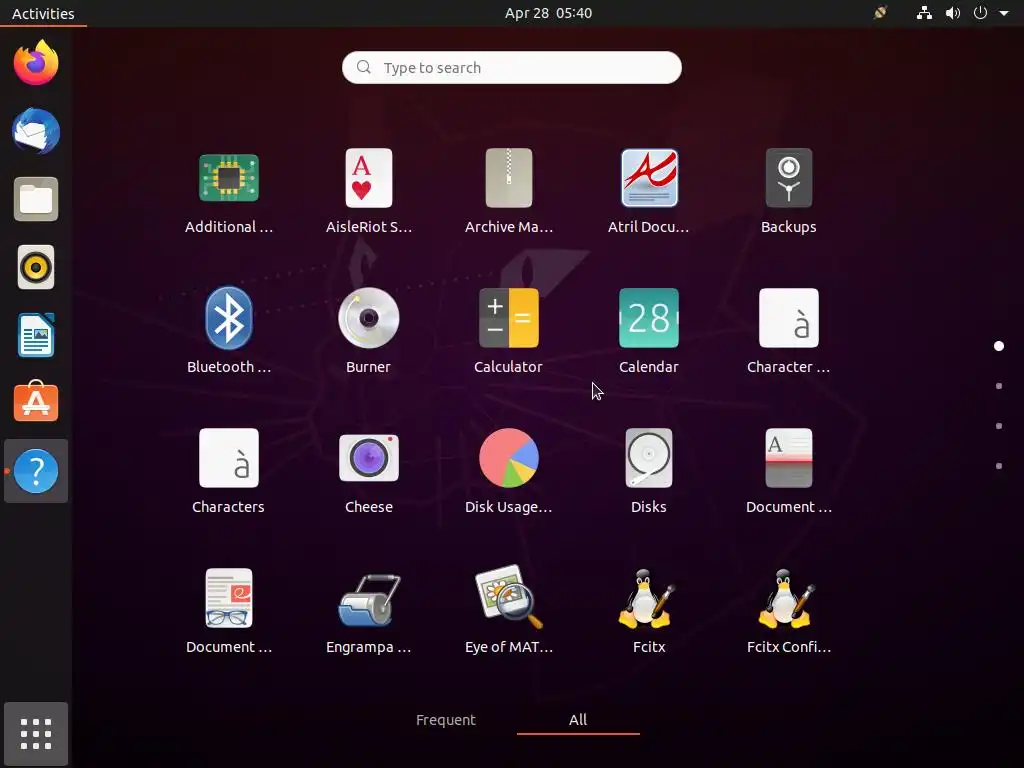Viewport: 1024px width, 768px height.
Task: Open the Backups app
Action: pos(789,191)
